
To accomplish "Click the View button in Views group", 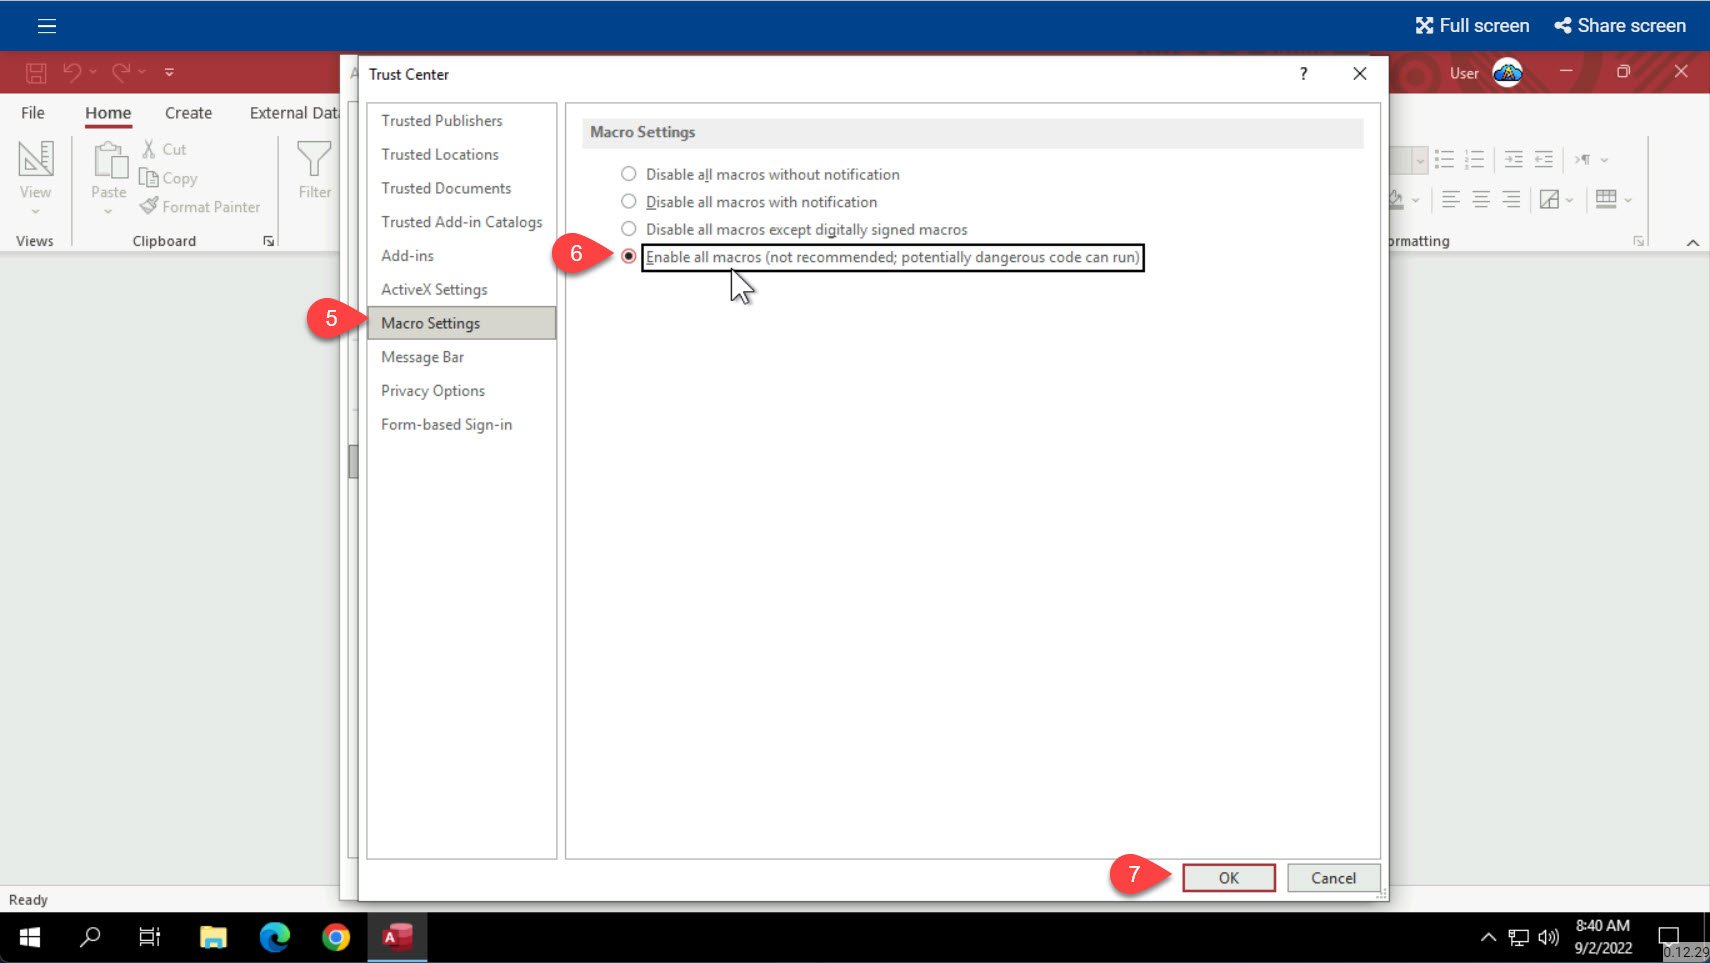I will 36,170.
